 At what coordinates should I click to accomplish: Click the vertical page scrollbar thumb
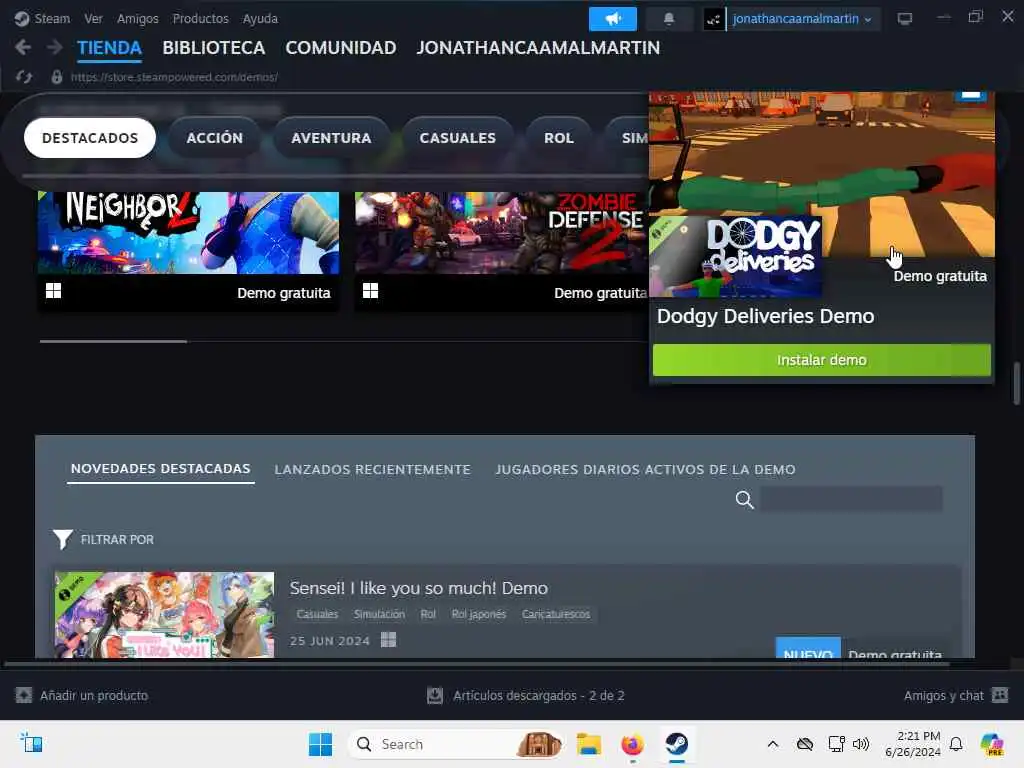point(1016,383)
